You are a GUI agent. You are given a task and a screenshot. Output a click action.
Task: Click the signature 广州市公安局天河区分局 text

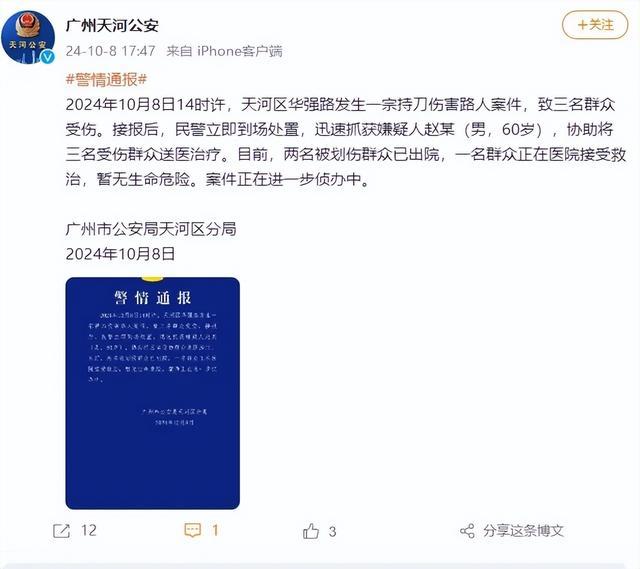151,229
